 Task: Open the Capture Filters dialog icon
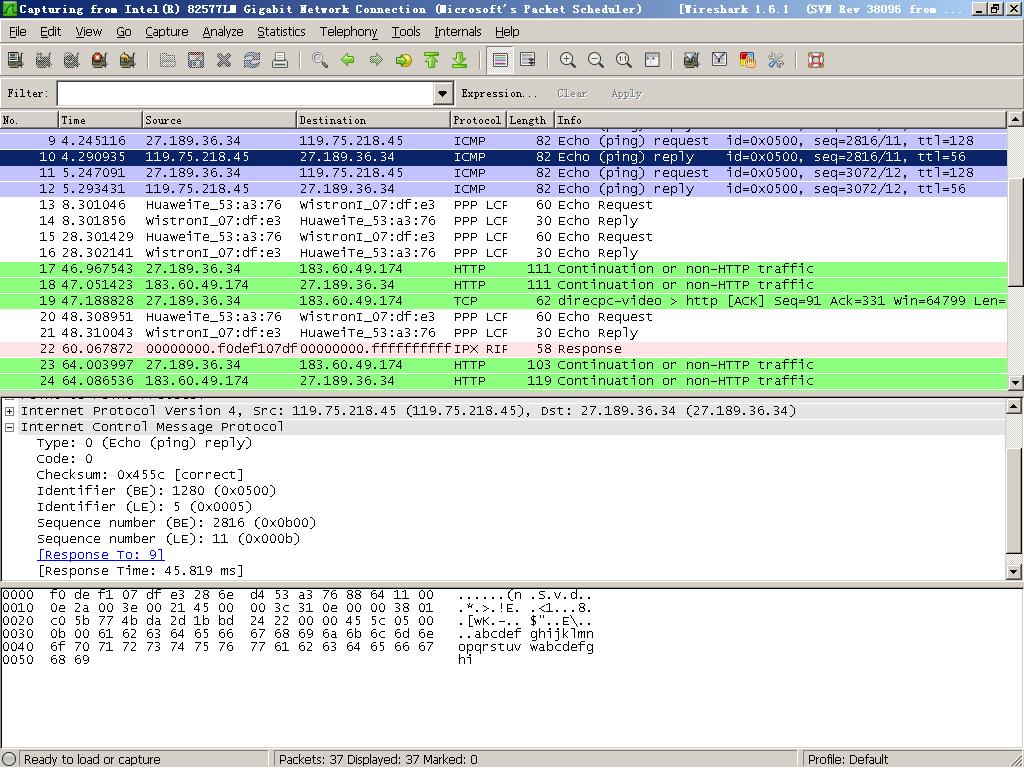pos(691,60)
